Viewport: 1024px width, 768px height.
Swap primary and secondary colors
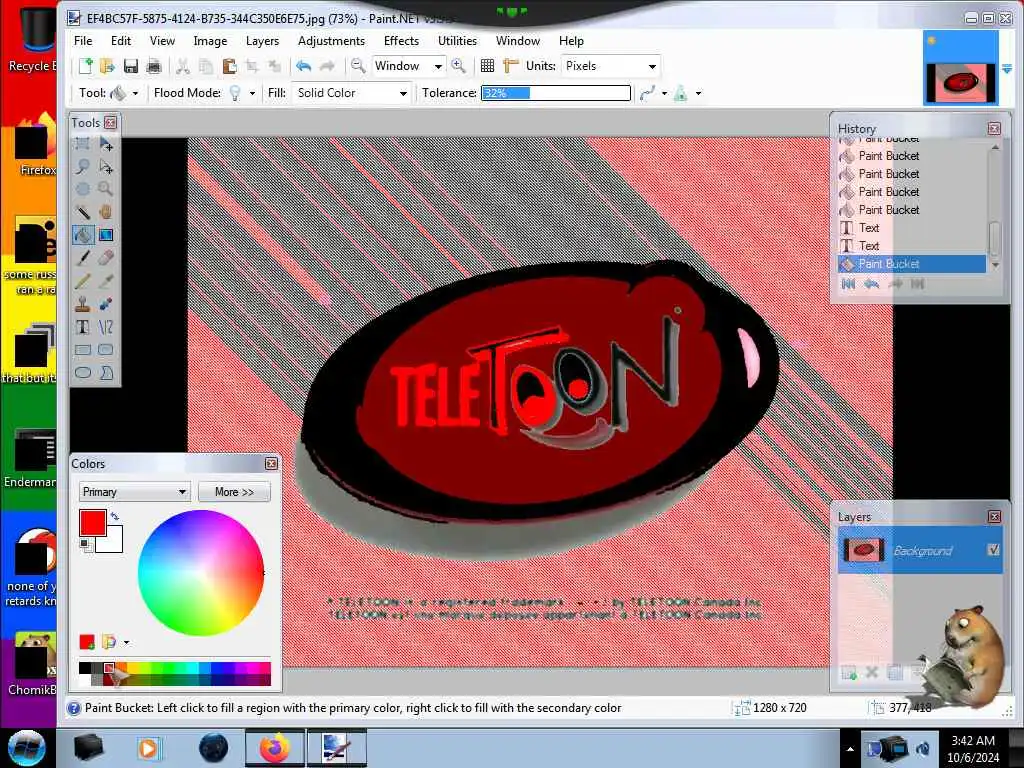click(115, 516)
